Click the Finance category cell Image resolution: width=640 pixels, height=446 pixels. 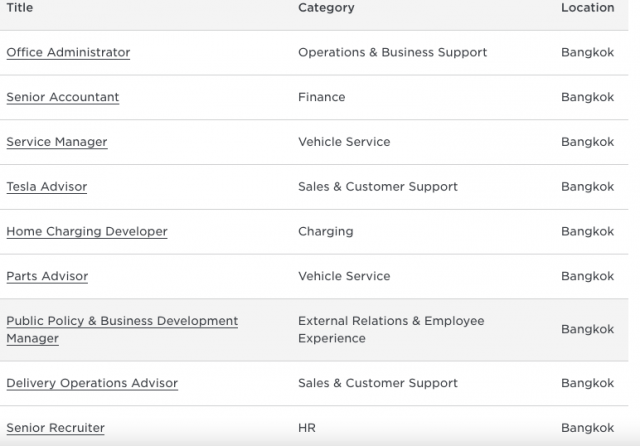point(321,97)
